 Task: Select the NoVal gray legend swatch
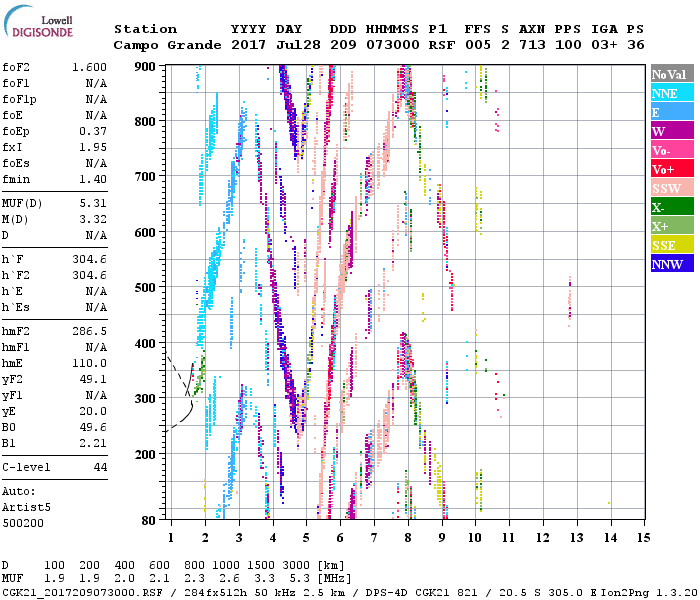672,74
